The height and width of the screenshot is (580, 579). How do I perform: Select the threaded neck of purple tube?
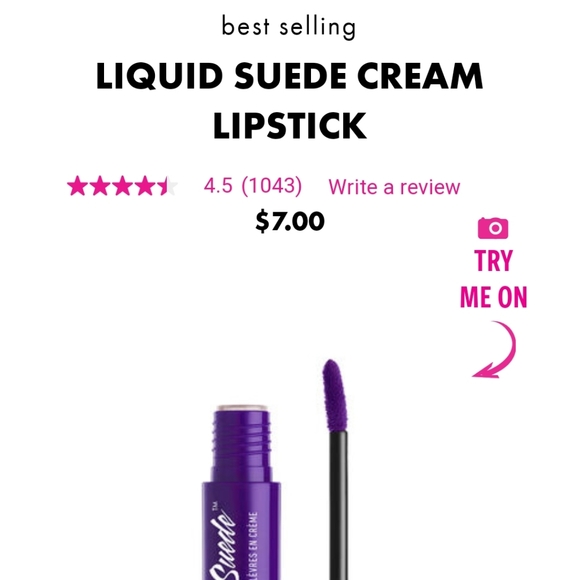point(242,438)
